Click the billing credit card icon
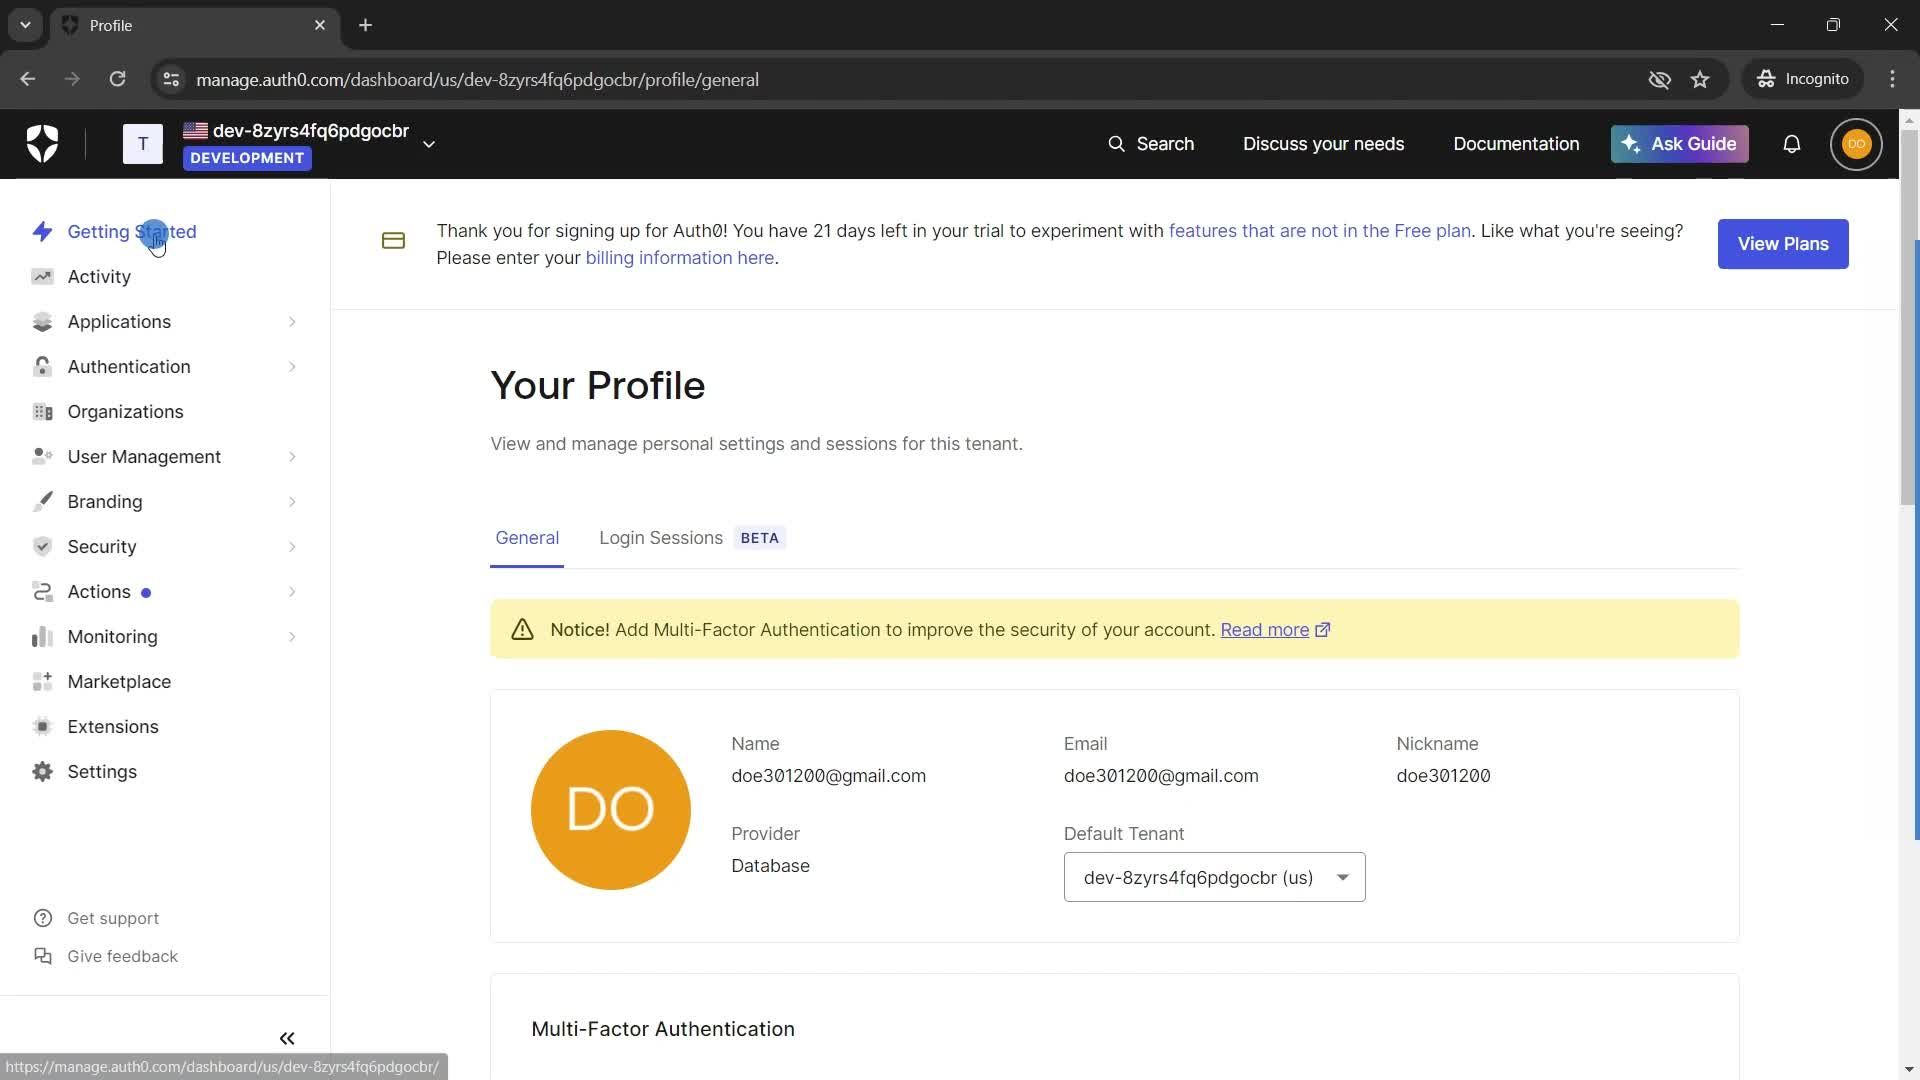This screenshot has width=1920, height=1080. [x=393, y=241]
